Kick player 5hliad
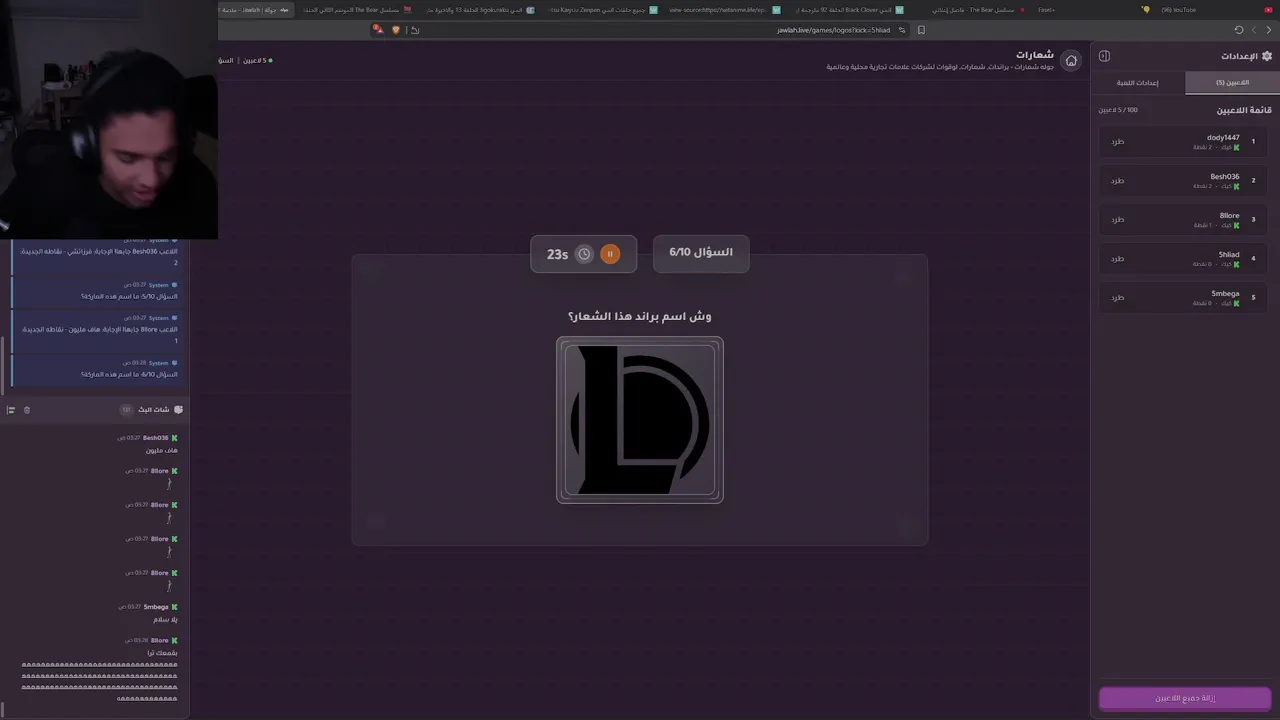Image resolution: width=1280 pixels, height=720 pixels. (x=1118, y=259)
